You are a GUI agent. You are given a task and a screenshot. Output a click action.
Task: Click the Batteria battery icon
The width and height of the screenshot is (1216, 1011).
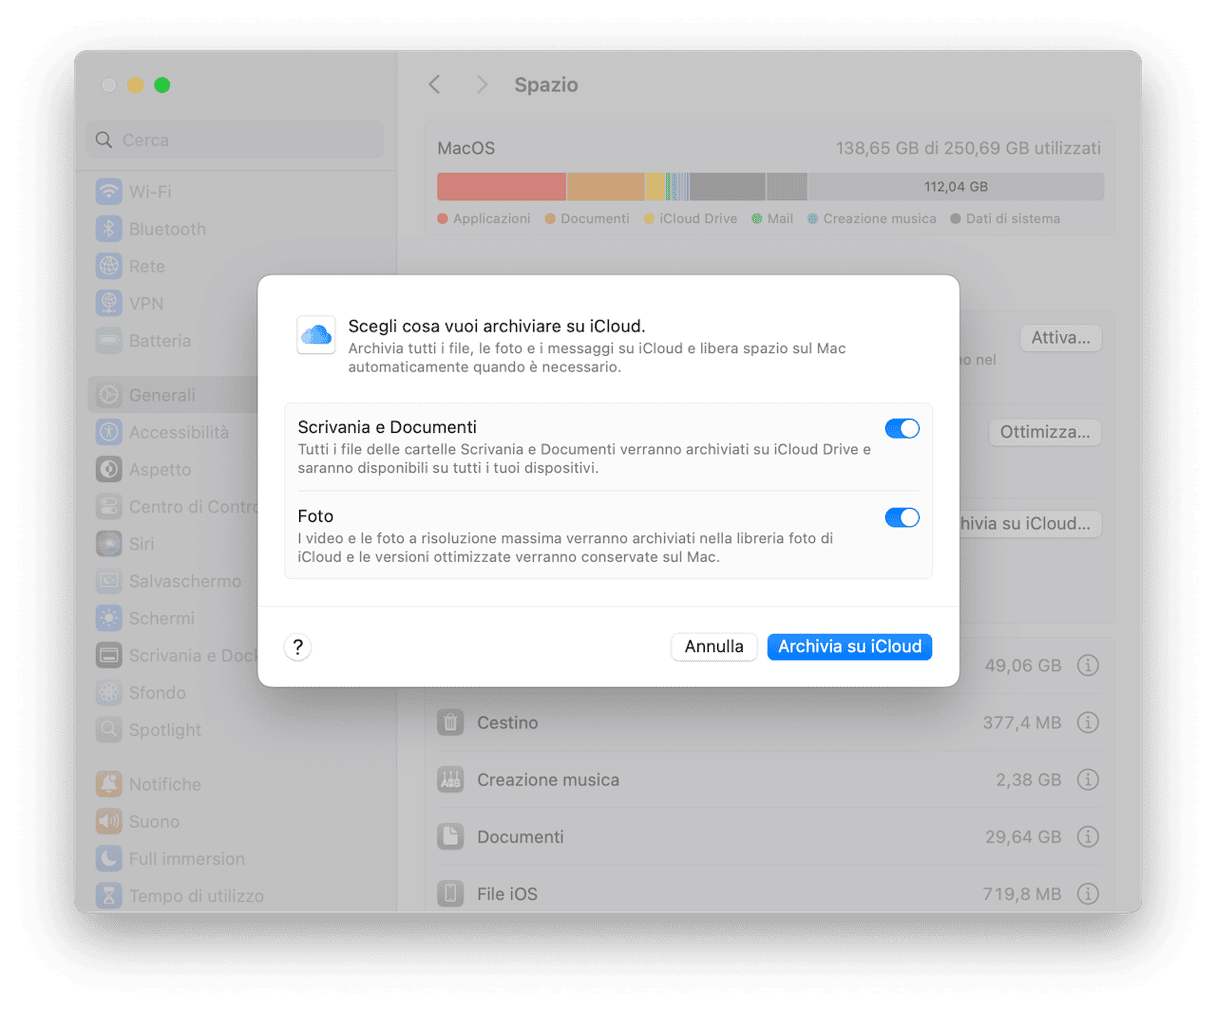coord(109,341)
